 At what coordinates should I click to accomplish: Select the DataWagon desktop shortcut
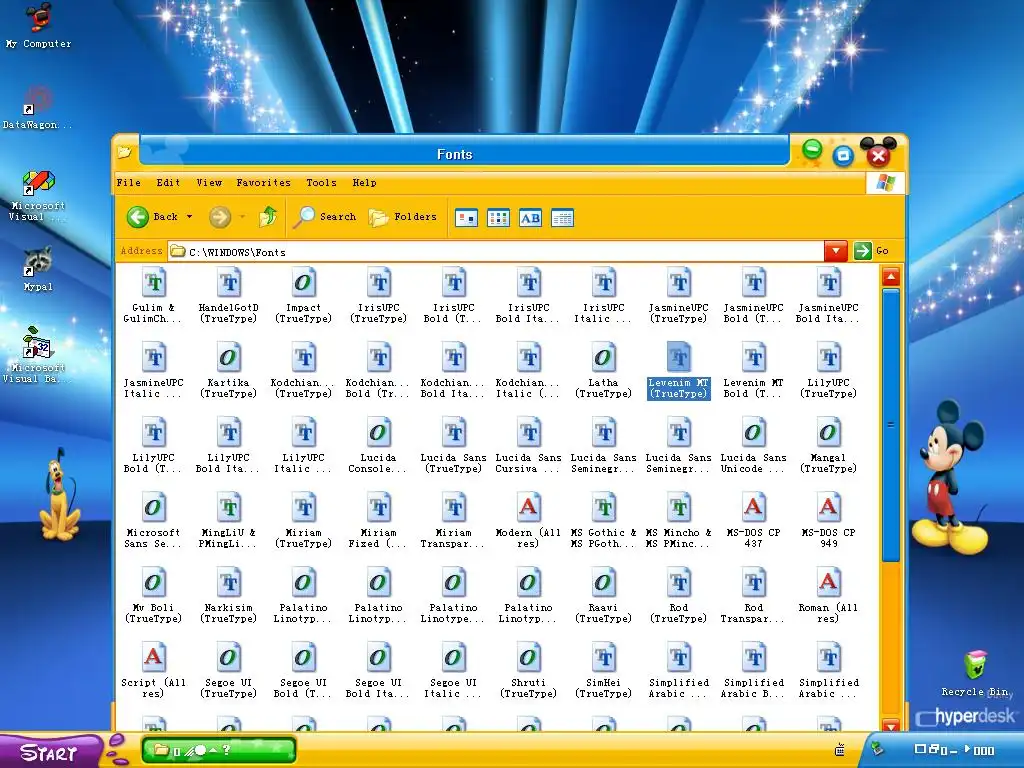[38, 108]
